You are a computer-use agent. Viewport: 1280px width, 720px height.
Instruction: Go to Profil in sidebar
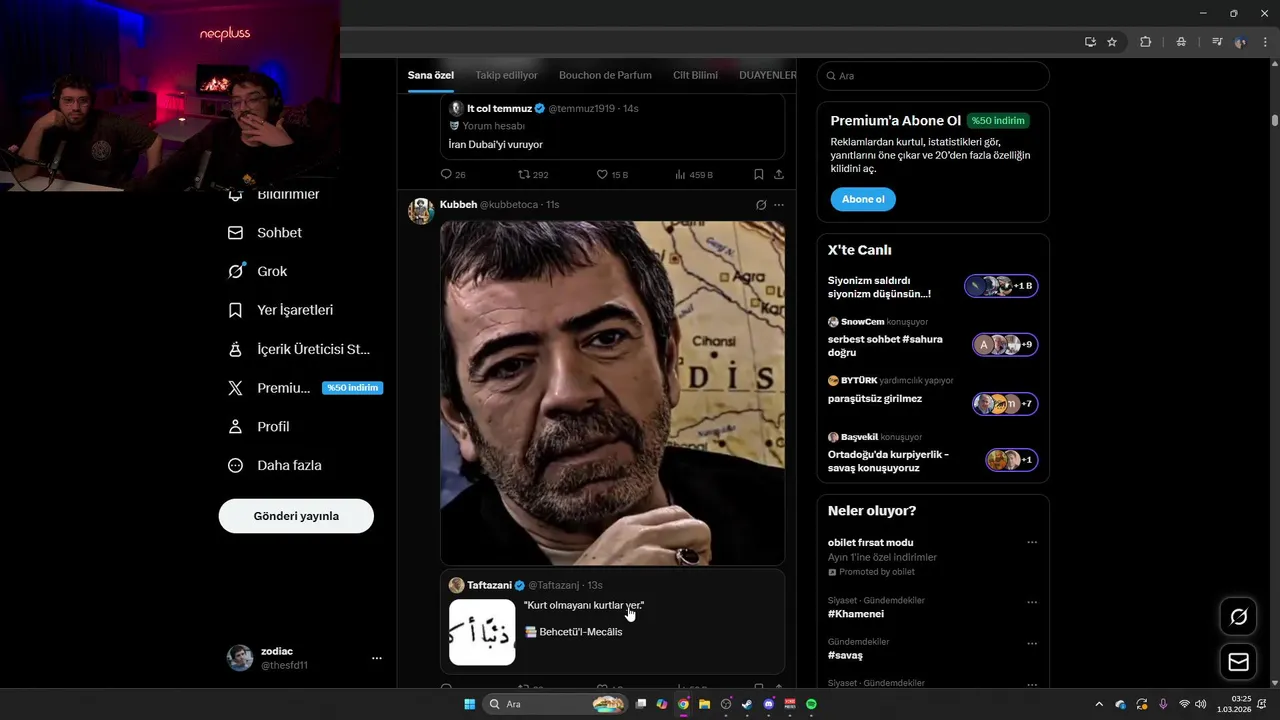(x=259, y=427)
